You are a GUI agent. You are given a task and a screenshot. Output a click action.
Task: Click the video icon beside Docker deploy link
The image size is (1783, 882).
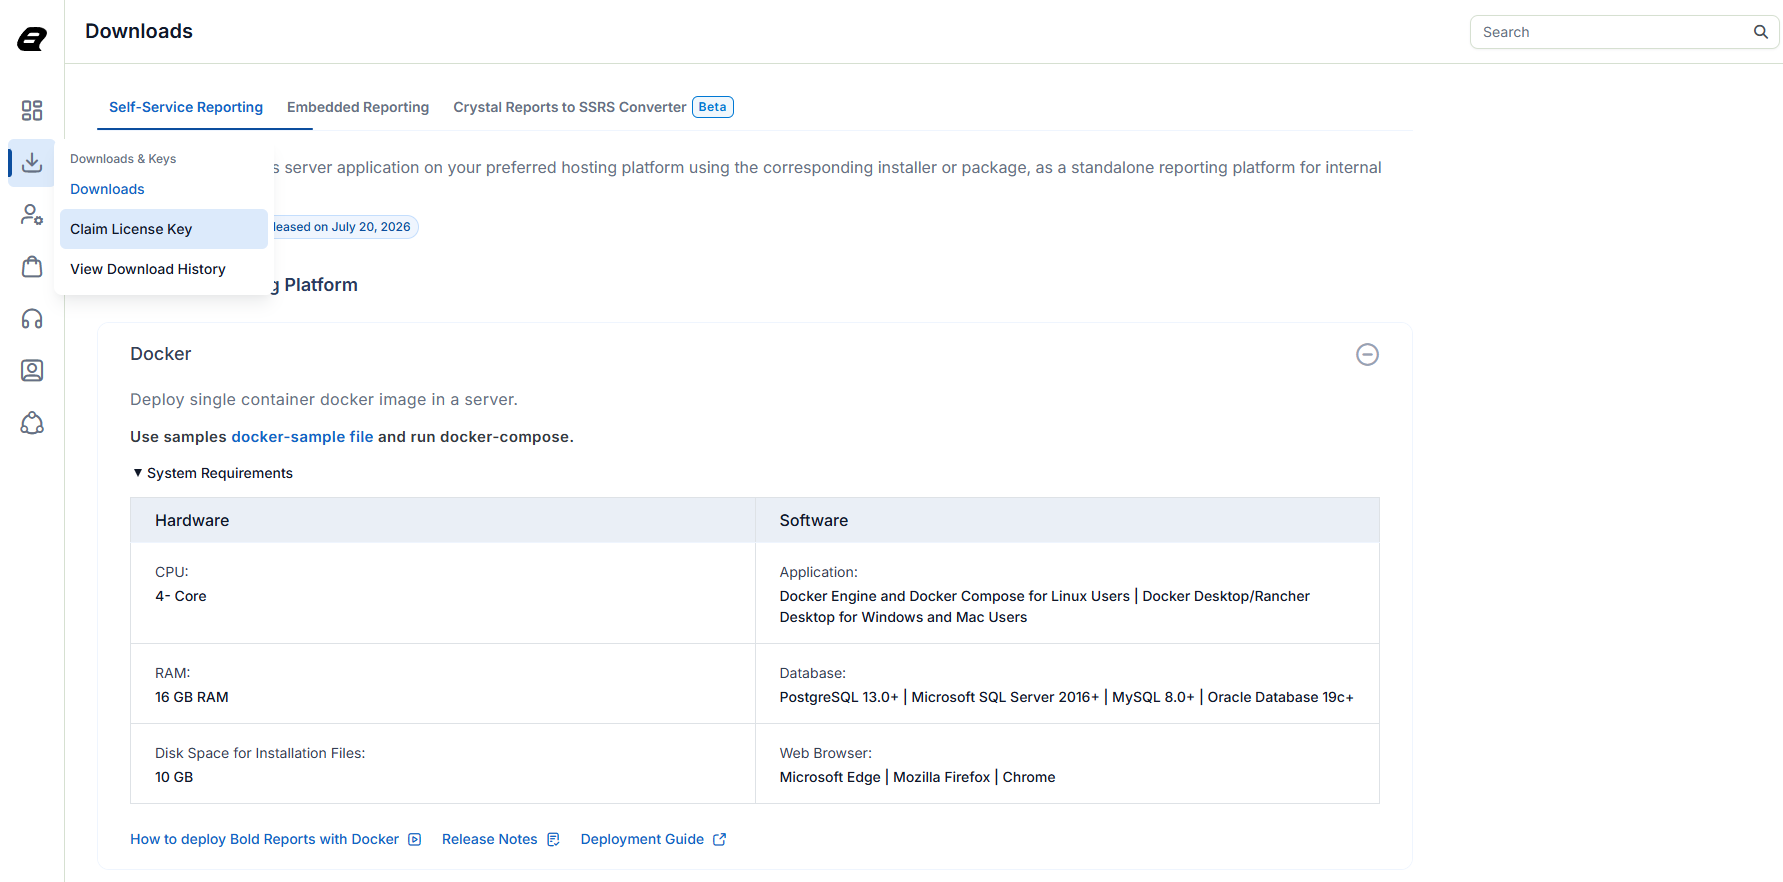point(415,839)
